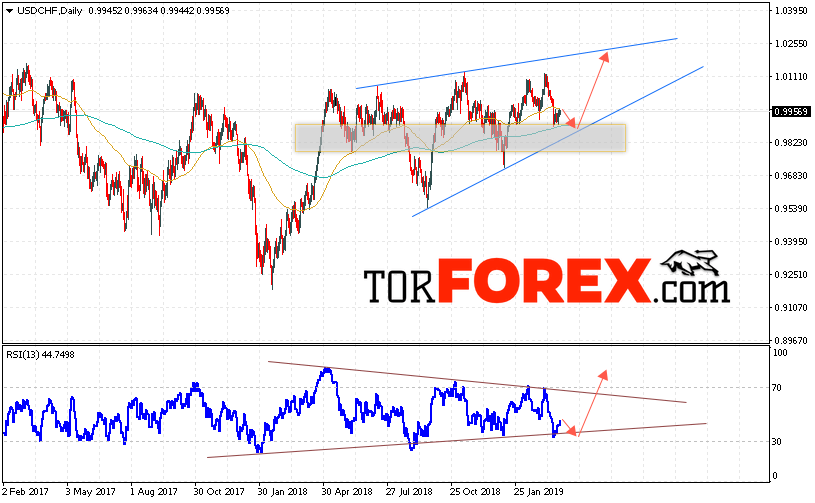Viewport: 815px width, 503px height.
Task: Select the OHLC values 0.99452 0.99634 0.99442 0.99569
Action: [159, 11]
